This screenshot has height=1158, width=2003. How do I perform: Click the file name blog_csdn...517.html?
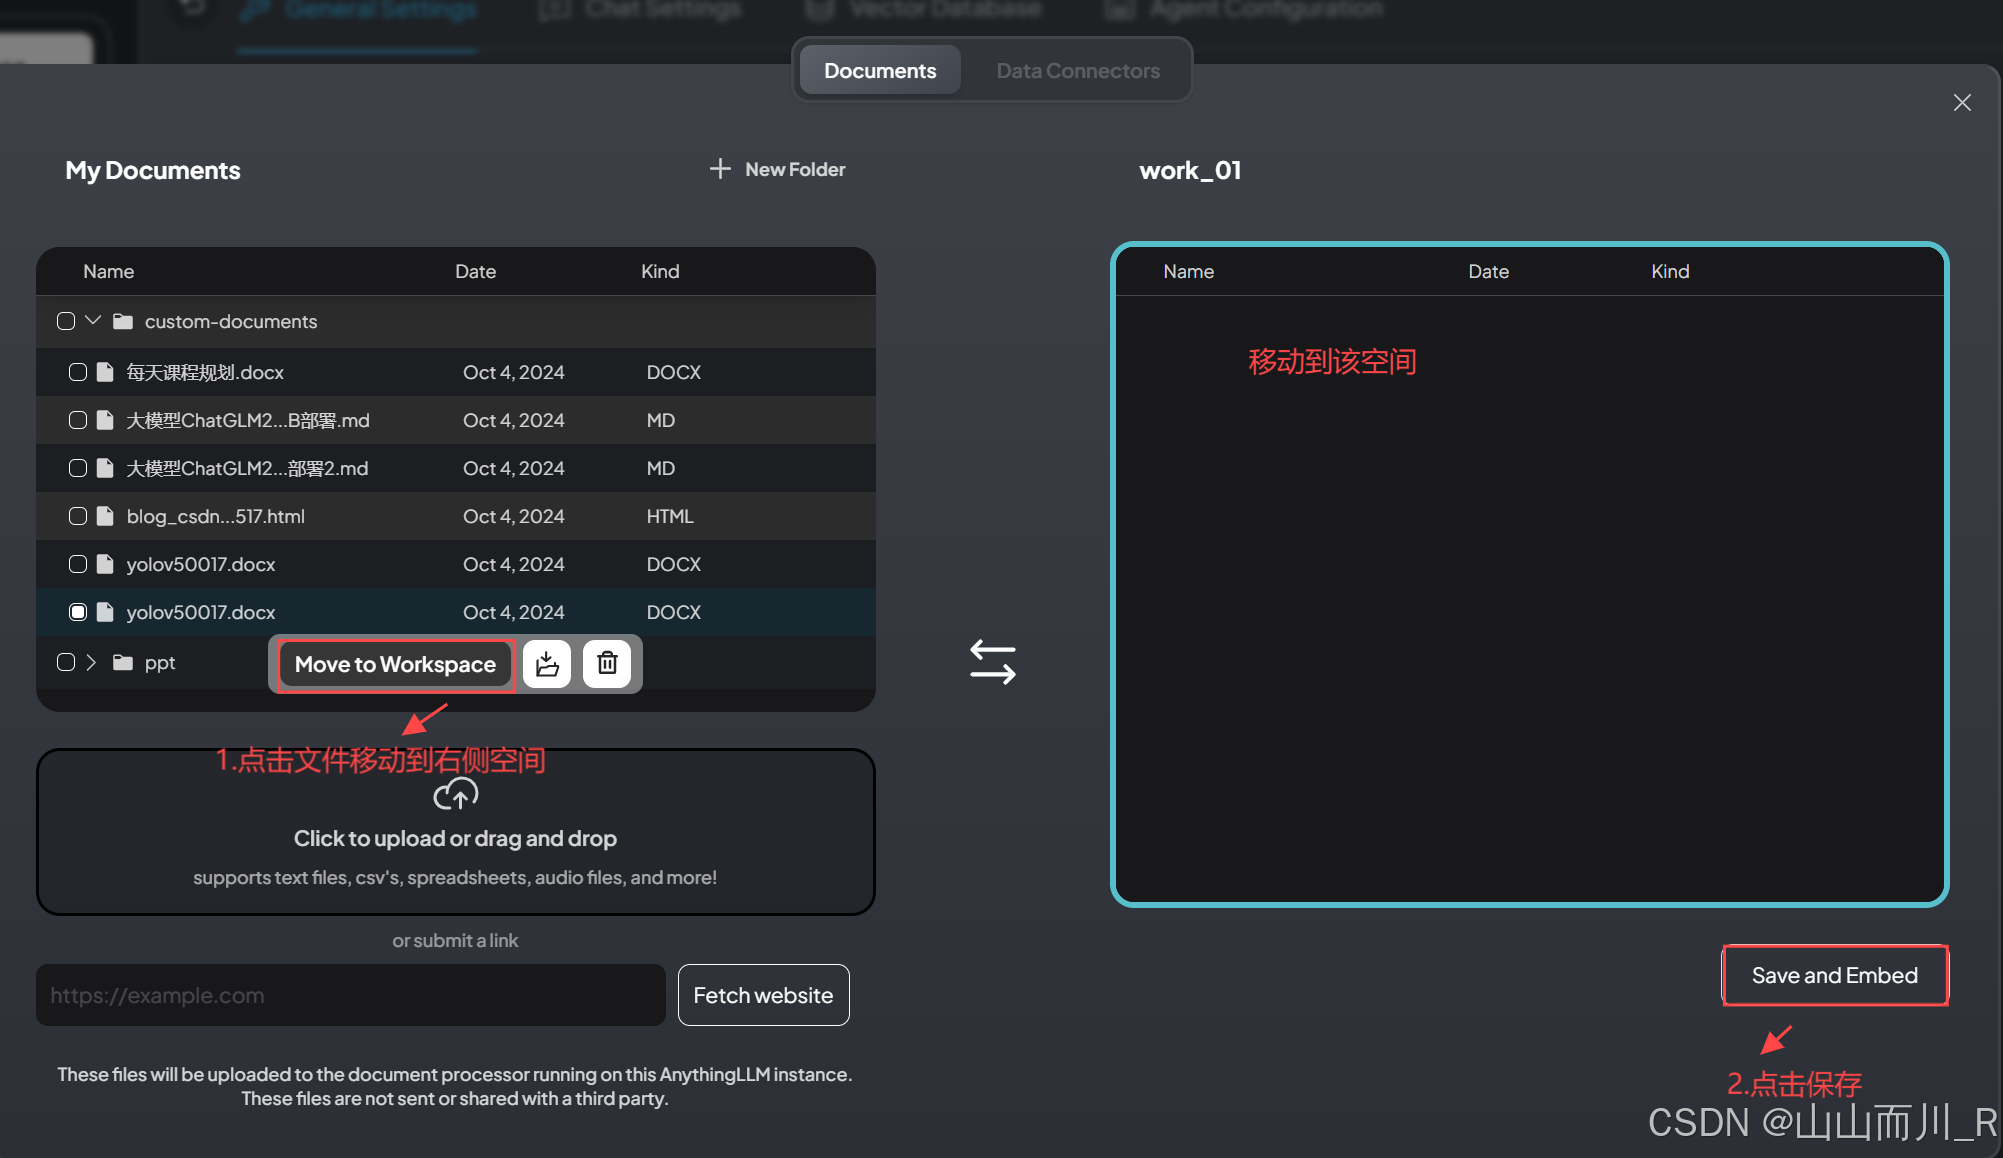216,517
